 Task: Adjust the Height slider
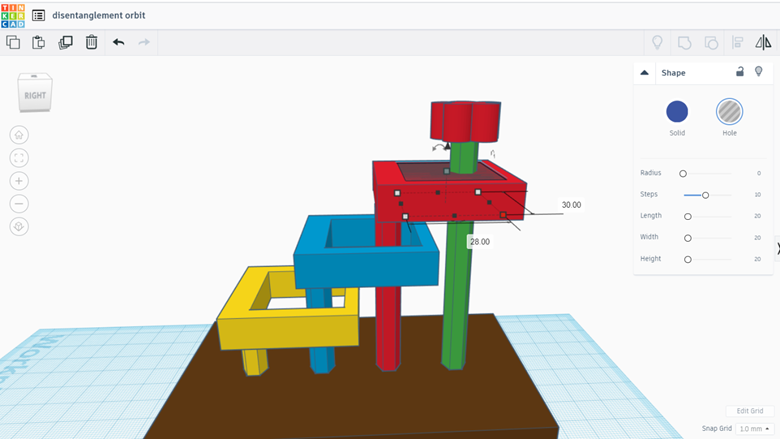pos(687,260)
